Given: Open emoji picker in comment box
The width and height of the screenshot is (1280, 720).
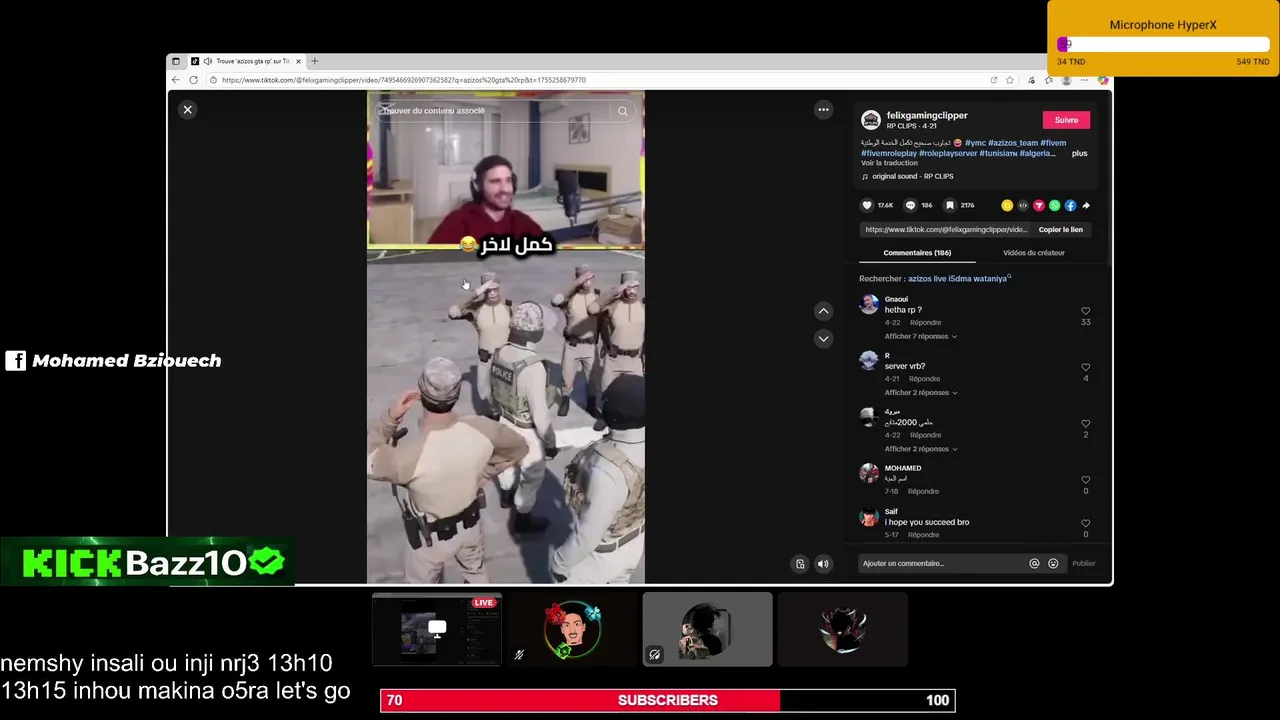Looking at the screenshot, I should (x=1053, y=564).
